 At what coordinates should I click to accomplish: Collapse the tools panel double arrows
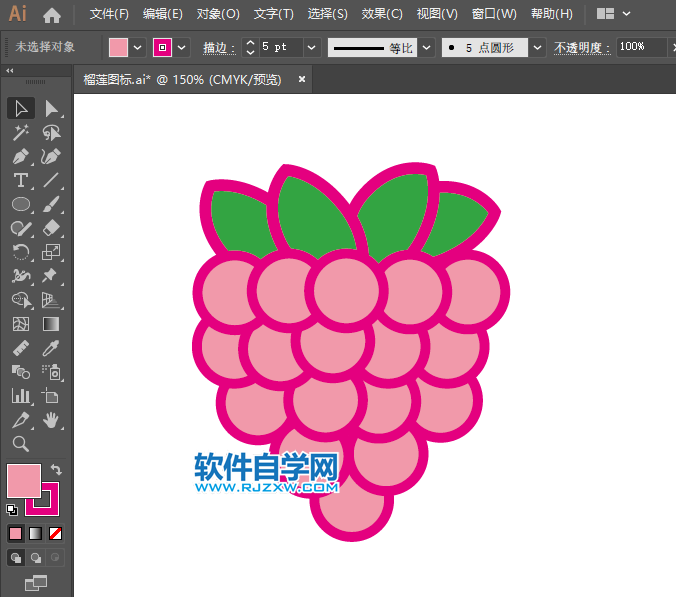pos(9,71)
